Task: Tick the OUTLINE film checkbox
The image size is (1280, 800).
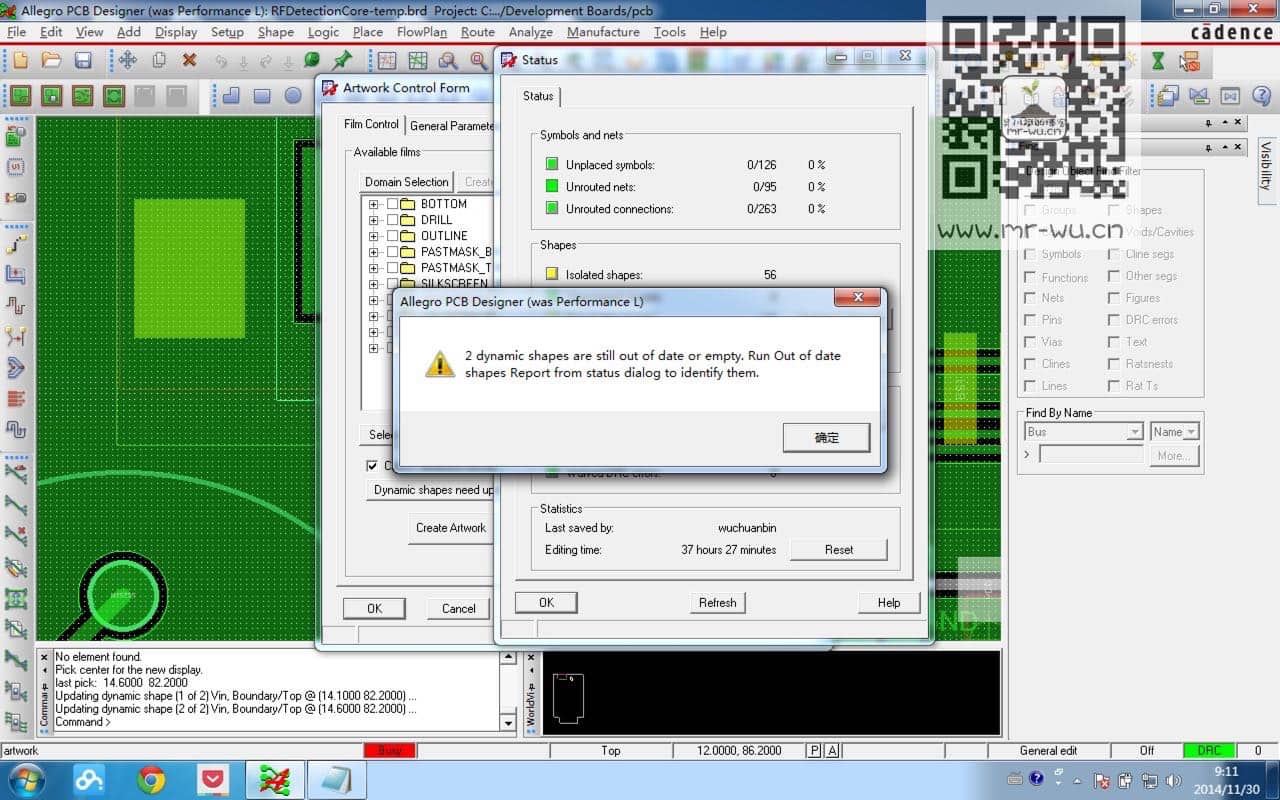Action: 392,236
